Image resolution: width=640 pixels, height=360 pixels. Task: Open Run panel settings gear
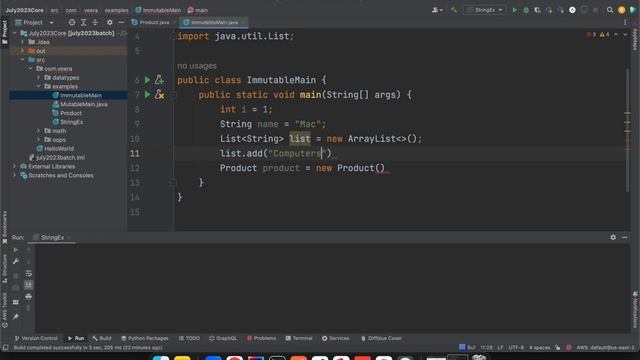613,237
